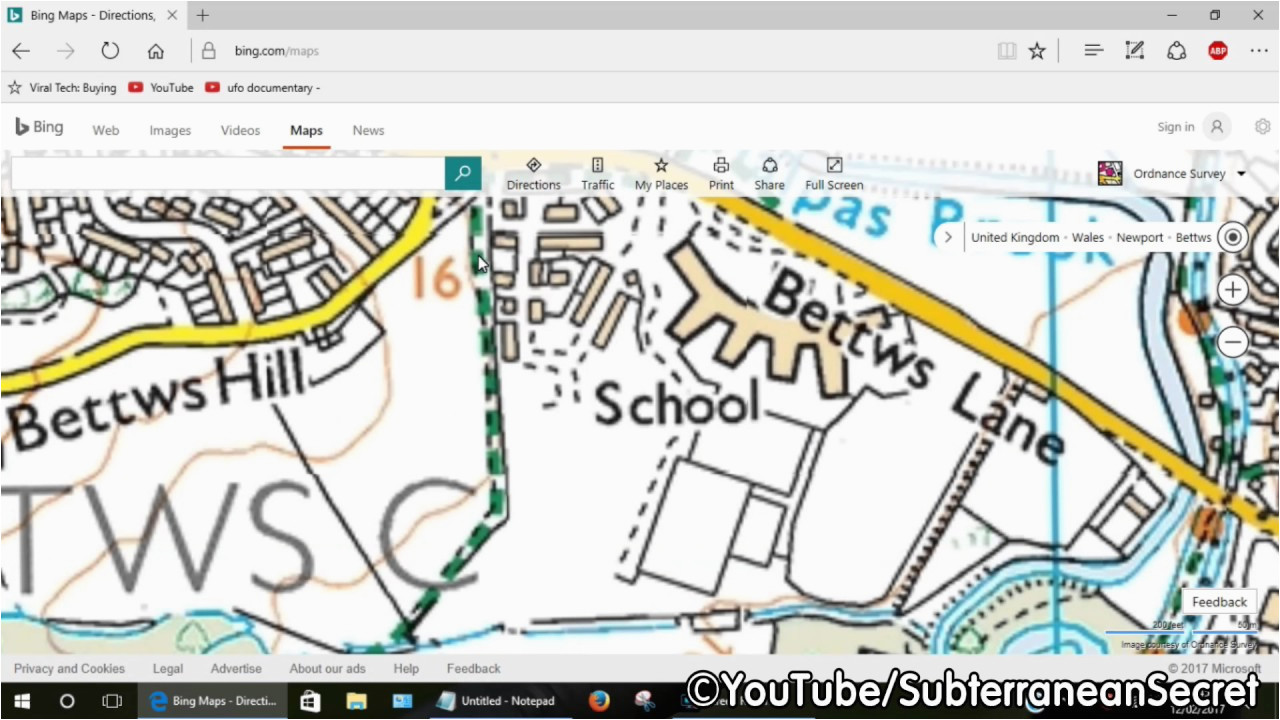
Task: Click the Sign in link
Action: 1176,127
